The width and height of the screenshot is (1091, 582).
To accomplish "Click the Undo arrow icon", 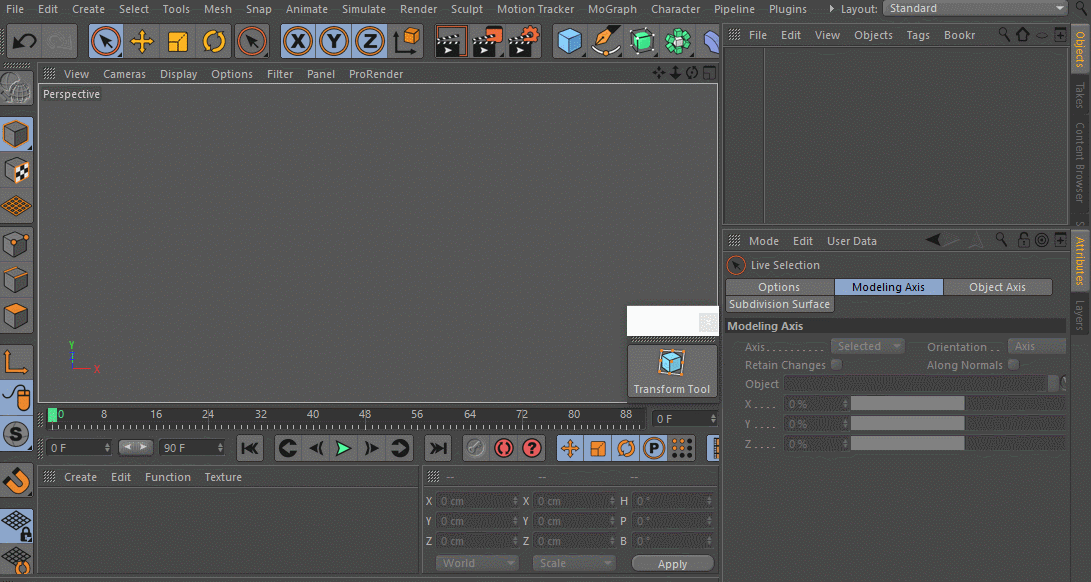I will [24, 42].
